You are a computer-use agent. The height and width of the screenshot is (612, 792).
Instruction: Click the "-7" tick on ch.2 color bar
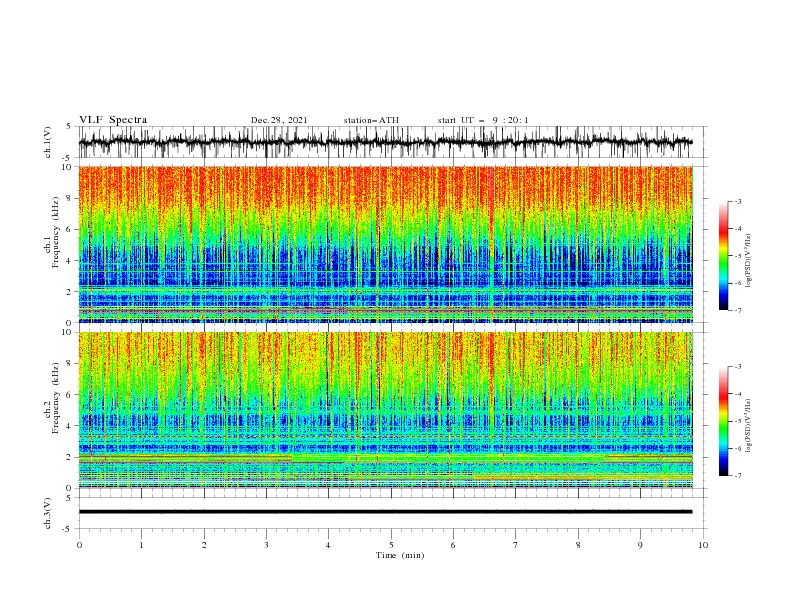pos(738,476)
